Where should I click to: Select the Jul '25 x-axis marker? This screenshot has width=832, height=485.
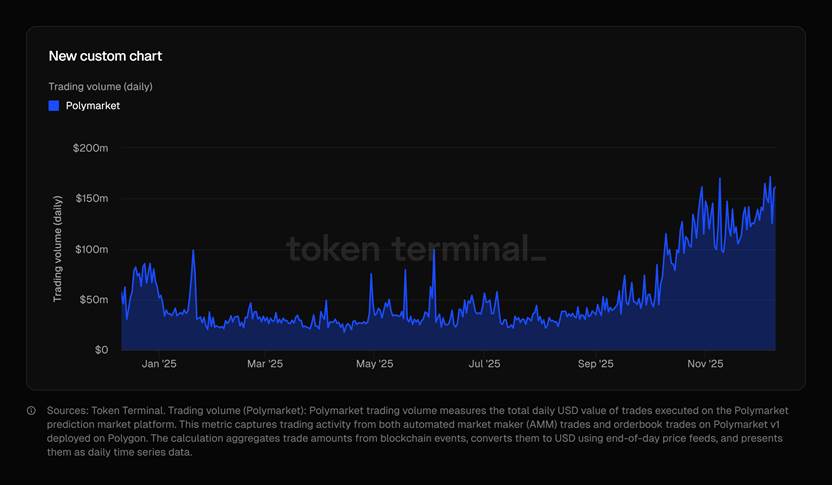[484, 364]
